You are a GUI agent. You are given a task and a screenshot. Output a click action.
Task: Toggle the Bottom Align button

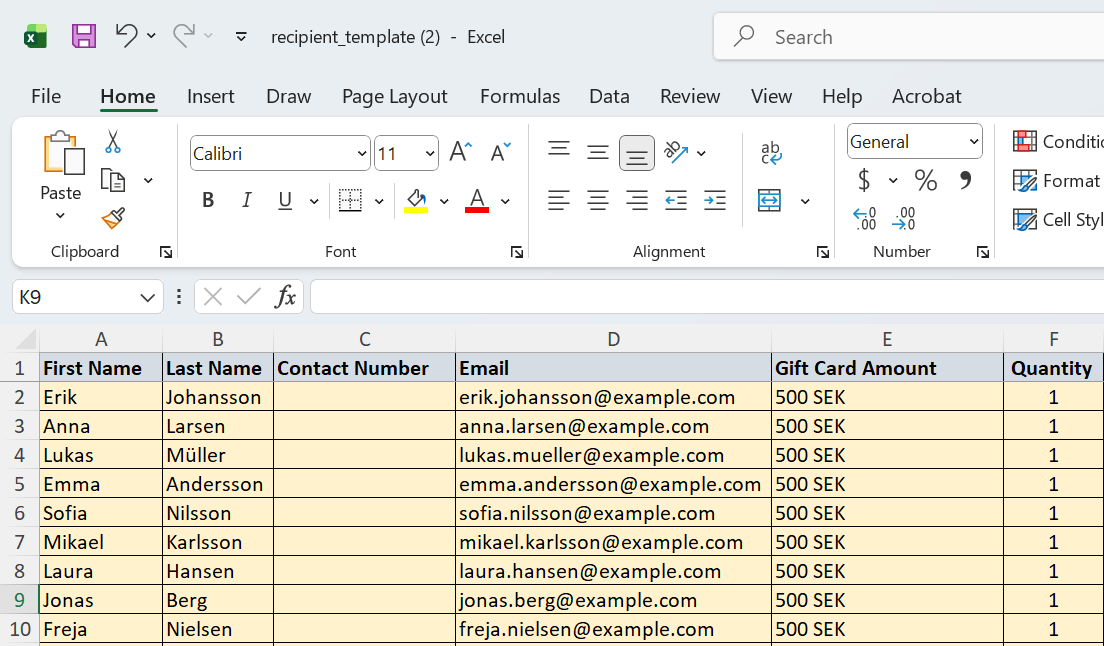click(x=637, y=153)
